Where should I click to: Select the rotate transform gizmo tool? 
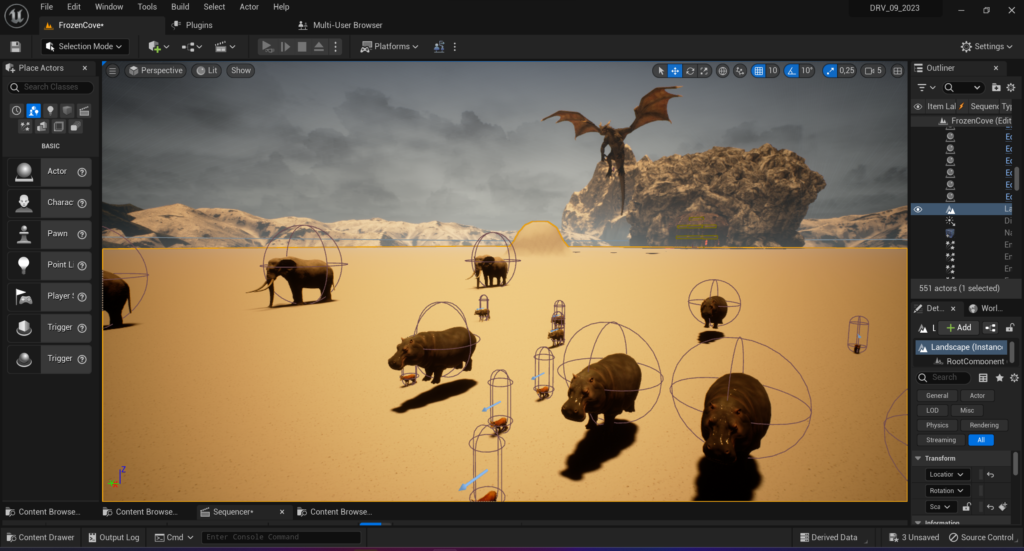pos(691,71)
